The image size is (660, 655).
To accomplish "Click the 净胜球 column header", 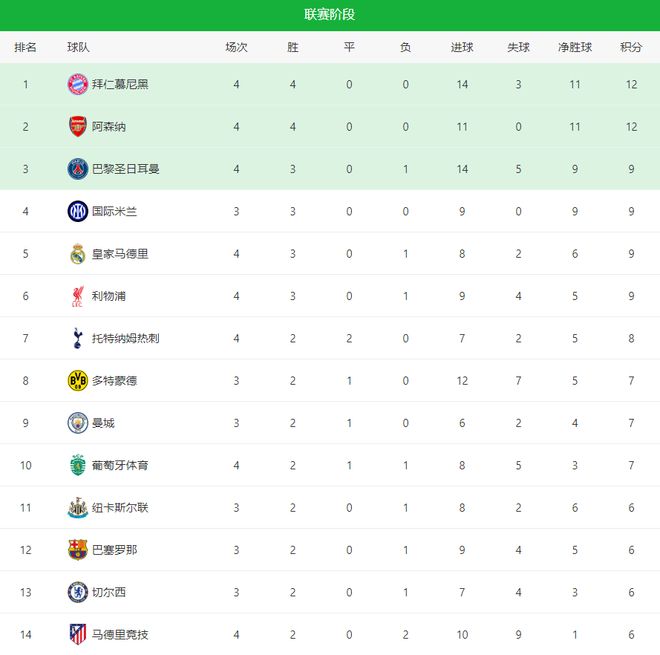I will [x=575, y=47].
